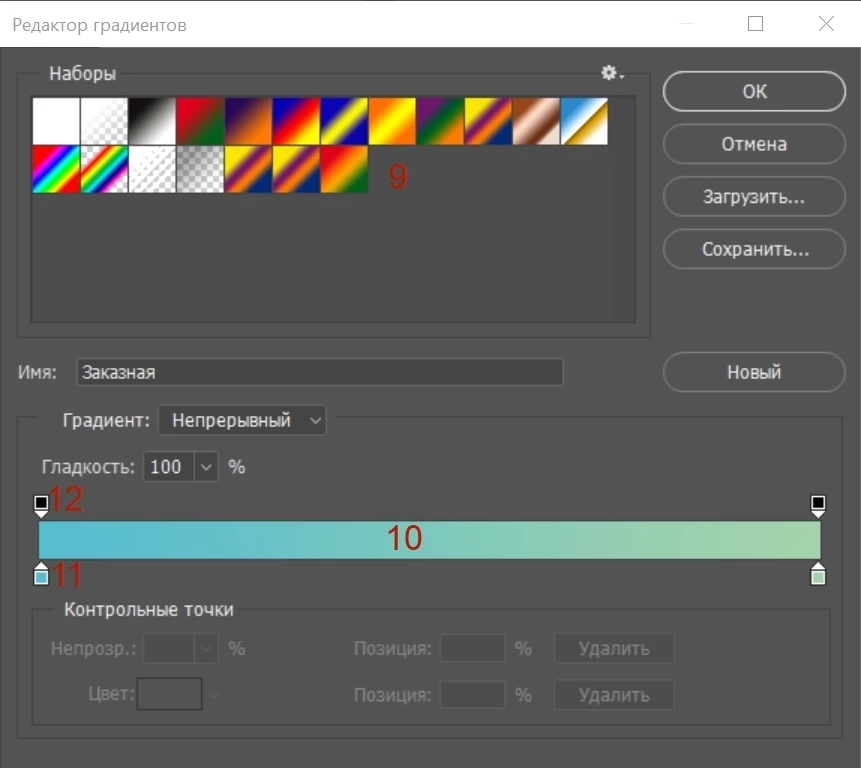Click the right green color stop
Image resolution: width=861 pixels, height=768 pixels.
coord(818,574)
